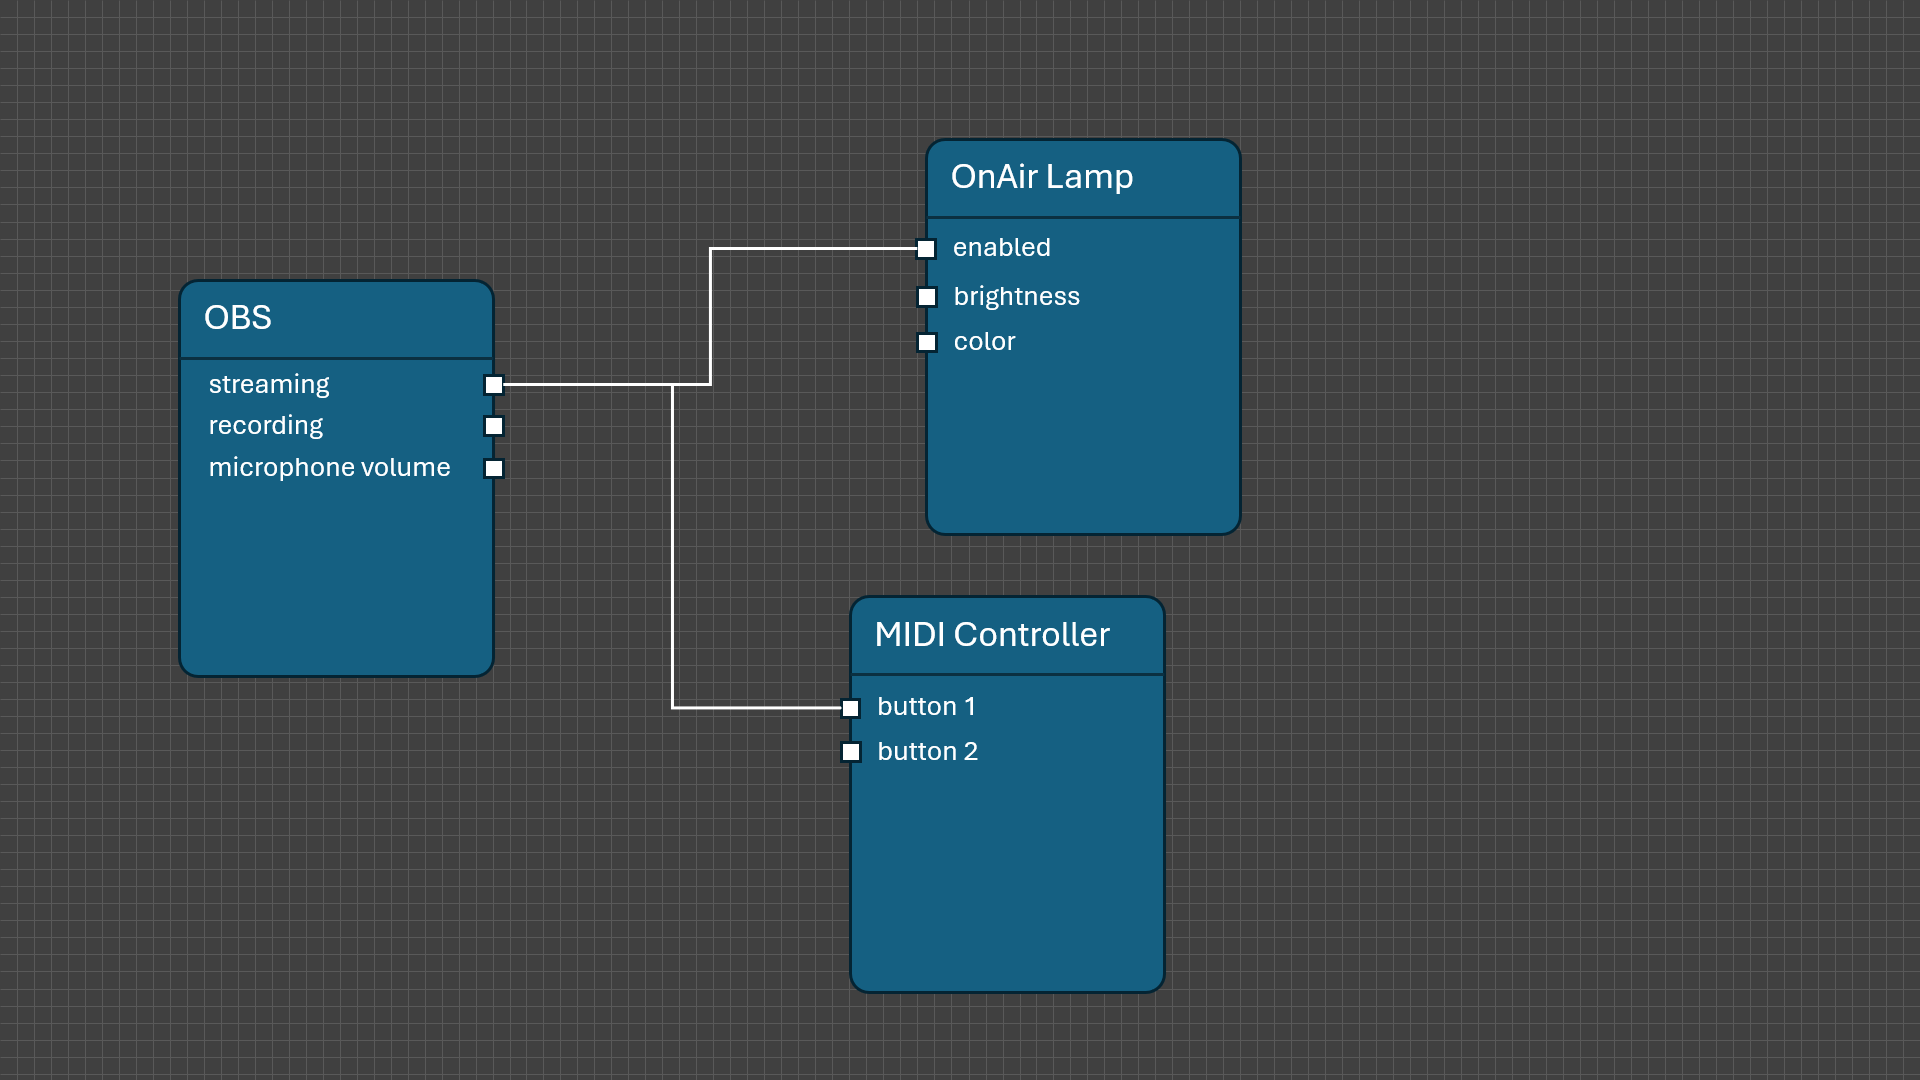
Task: Select the OnAir Lamp node header
Action: 1041,177
